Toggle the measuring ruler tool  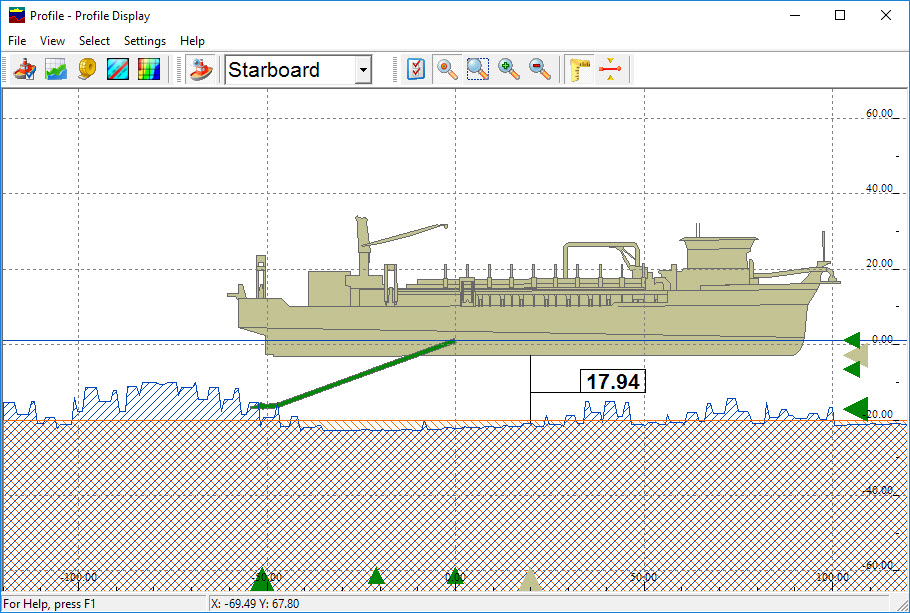coord(580,70)
